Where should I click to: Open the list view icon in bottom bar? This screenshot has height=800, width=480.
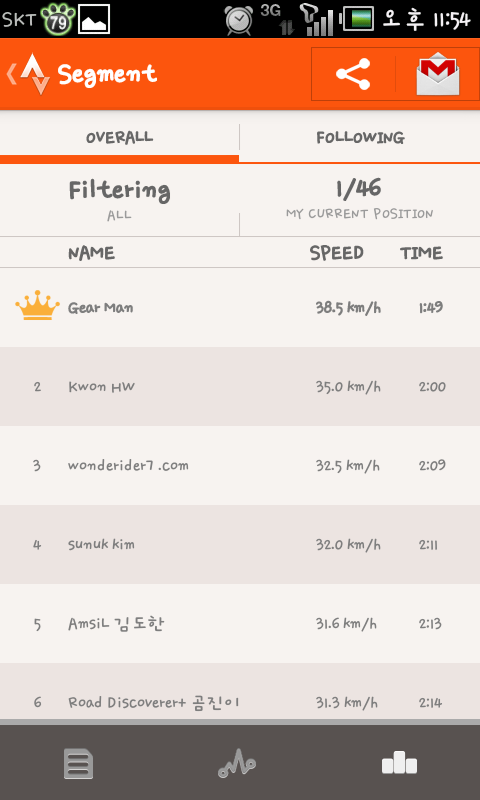[78, 763]
